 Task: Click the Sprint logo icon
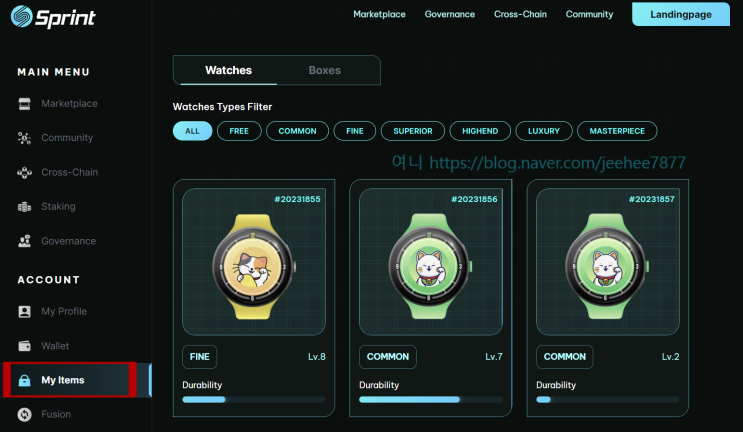click(x=22, y=17)
